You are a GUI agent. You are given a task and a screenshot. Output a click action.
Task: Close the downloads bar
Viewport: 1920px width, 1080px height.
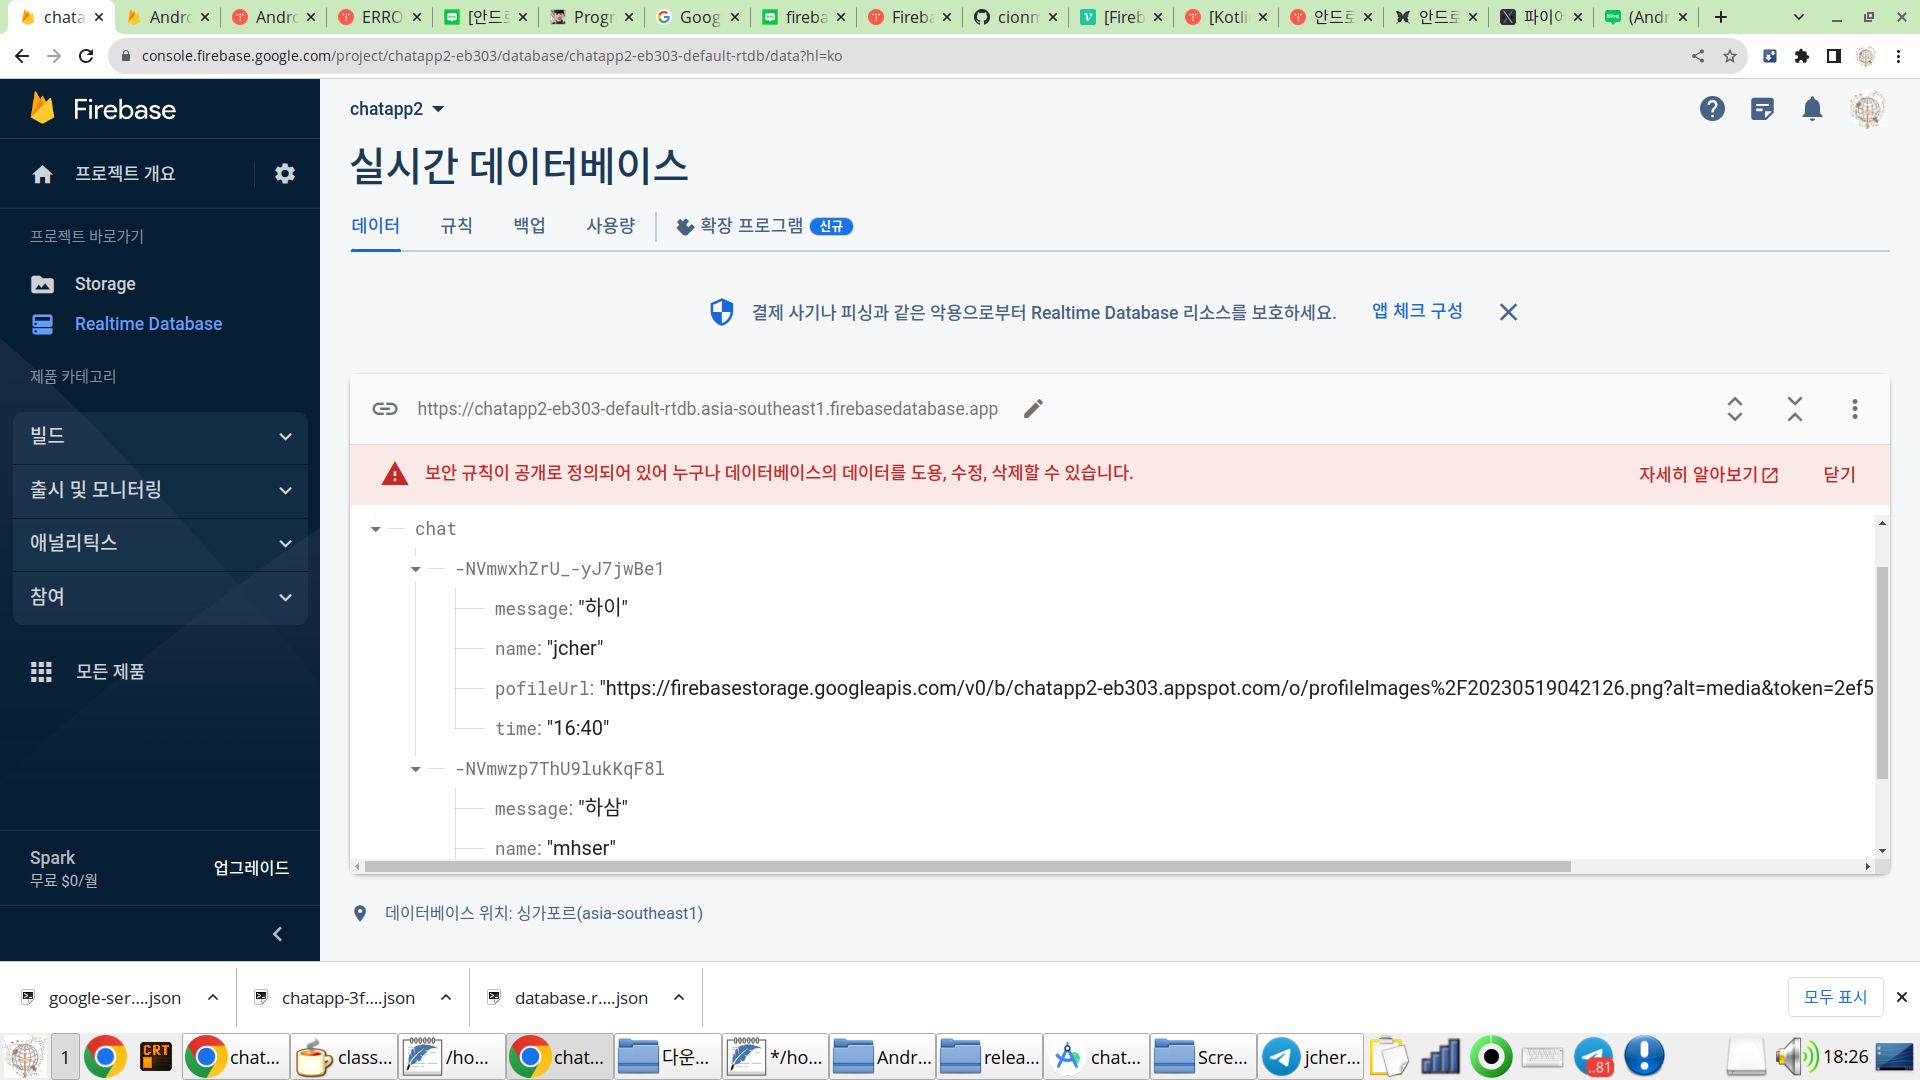click(1902, 997)
